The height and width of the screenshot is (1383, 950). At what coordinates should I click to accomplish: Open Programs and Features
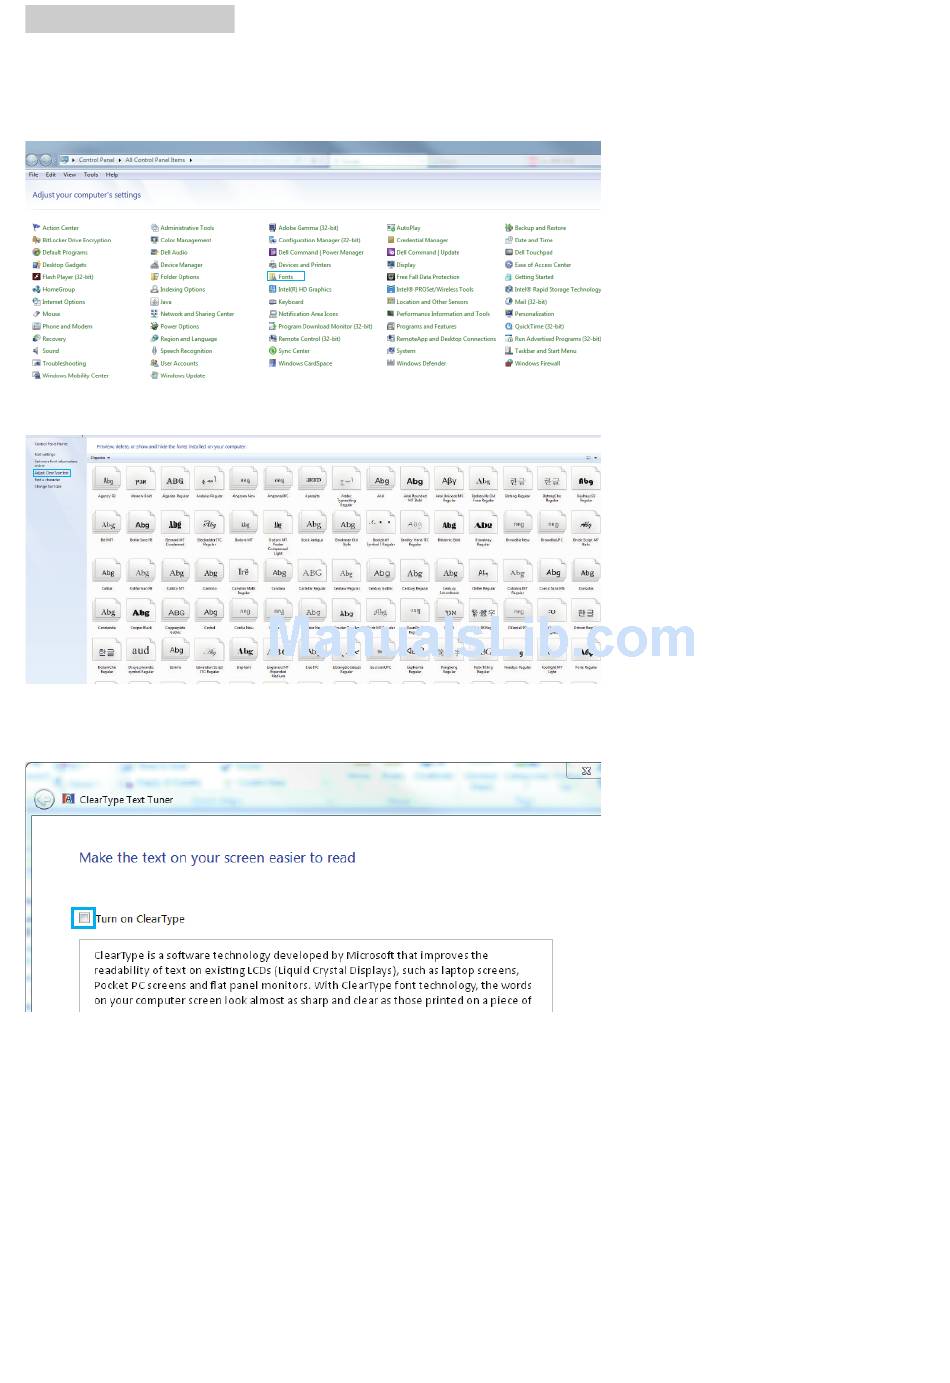point(421,326)
